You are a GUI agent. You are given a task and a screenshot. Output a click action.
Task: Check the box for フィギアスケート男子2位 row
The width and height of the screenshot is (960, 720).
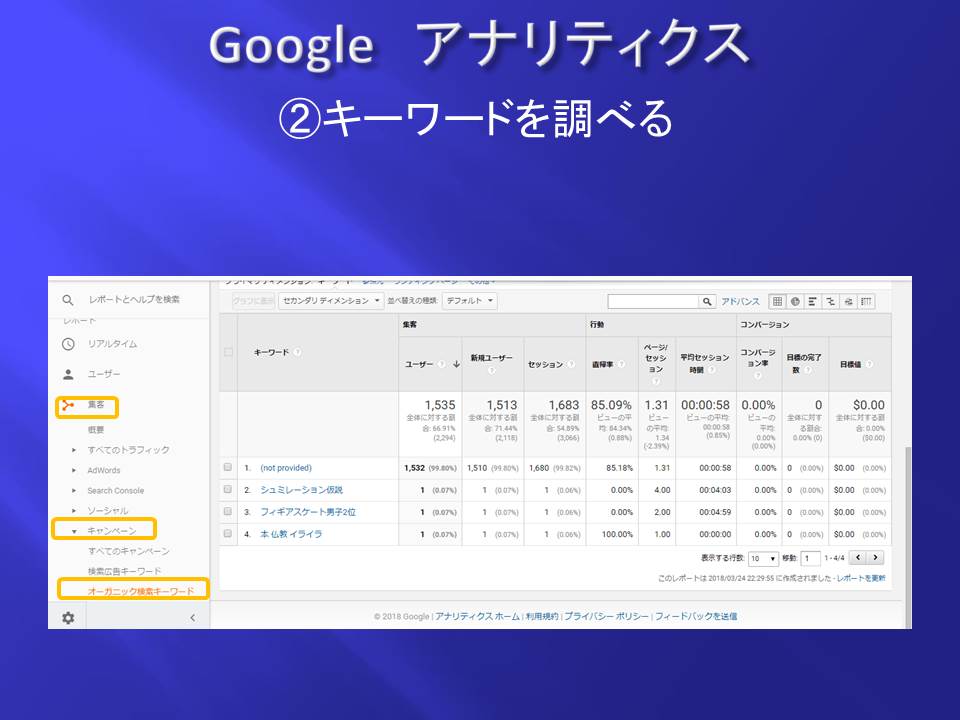tap(228, 511)
